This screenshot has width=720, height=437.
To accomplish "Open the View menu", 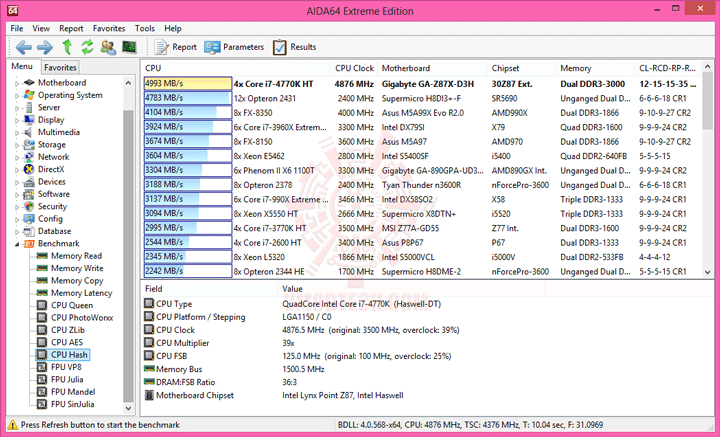I will pyautogui.click(x=41, y=28).
